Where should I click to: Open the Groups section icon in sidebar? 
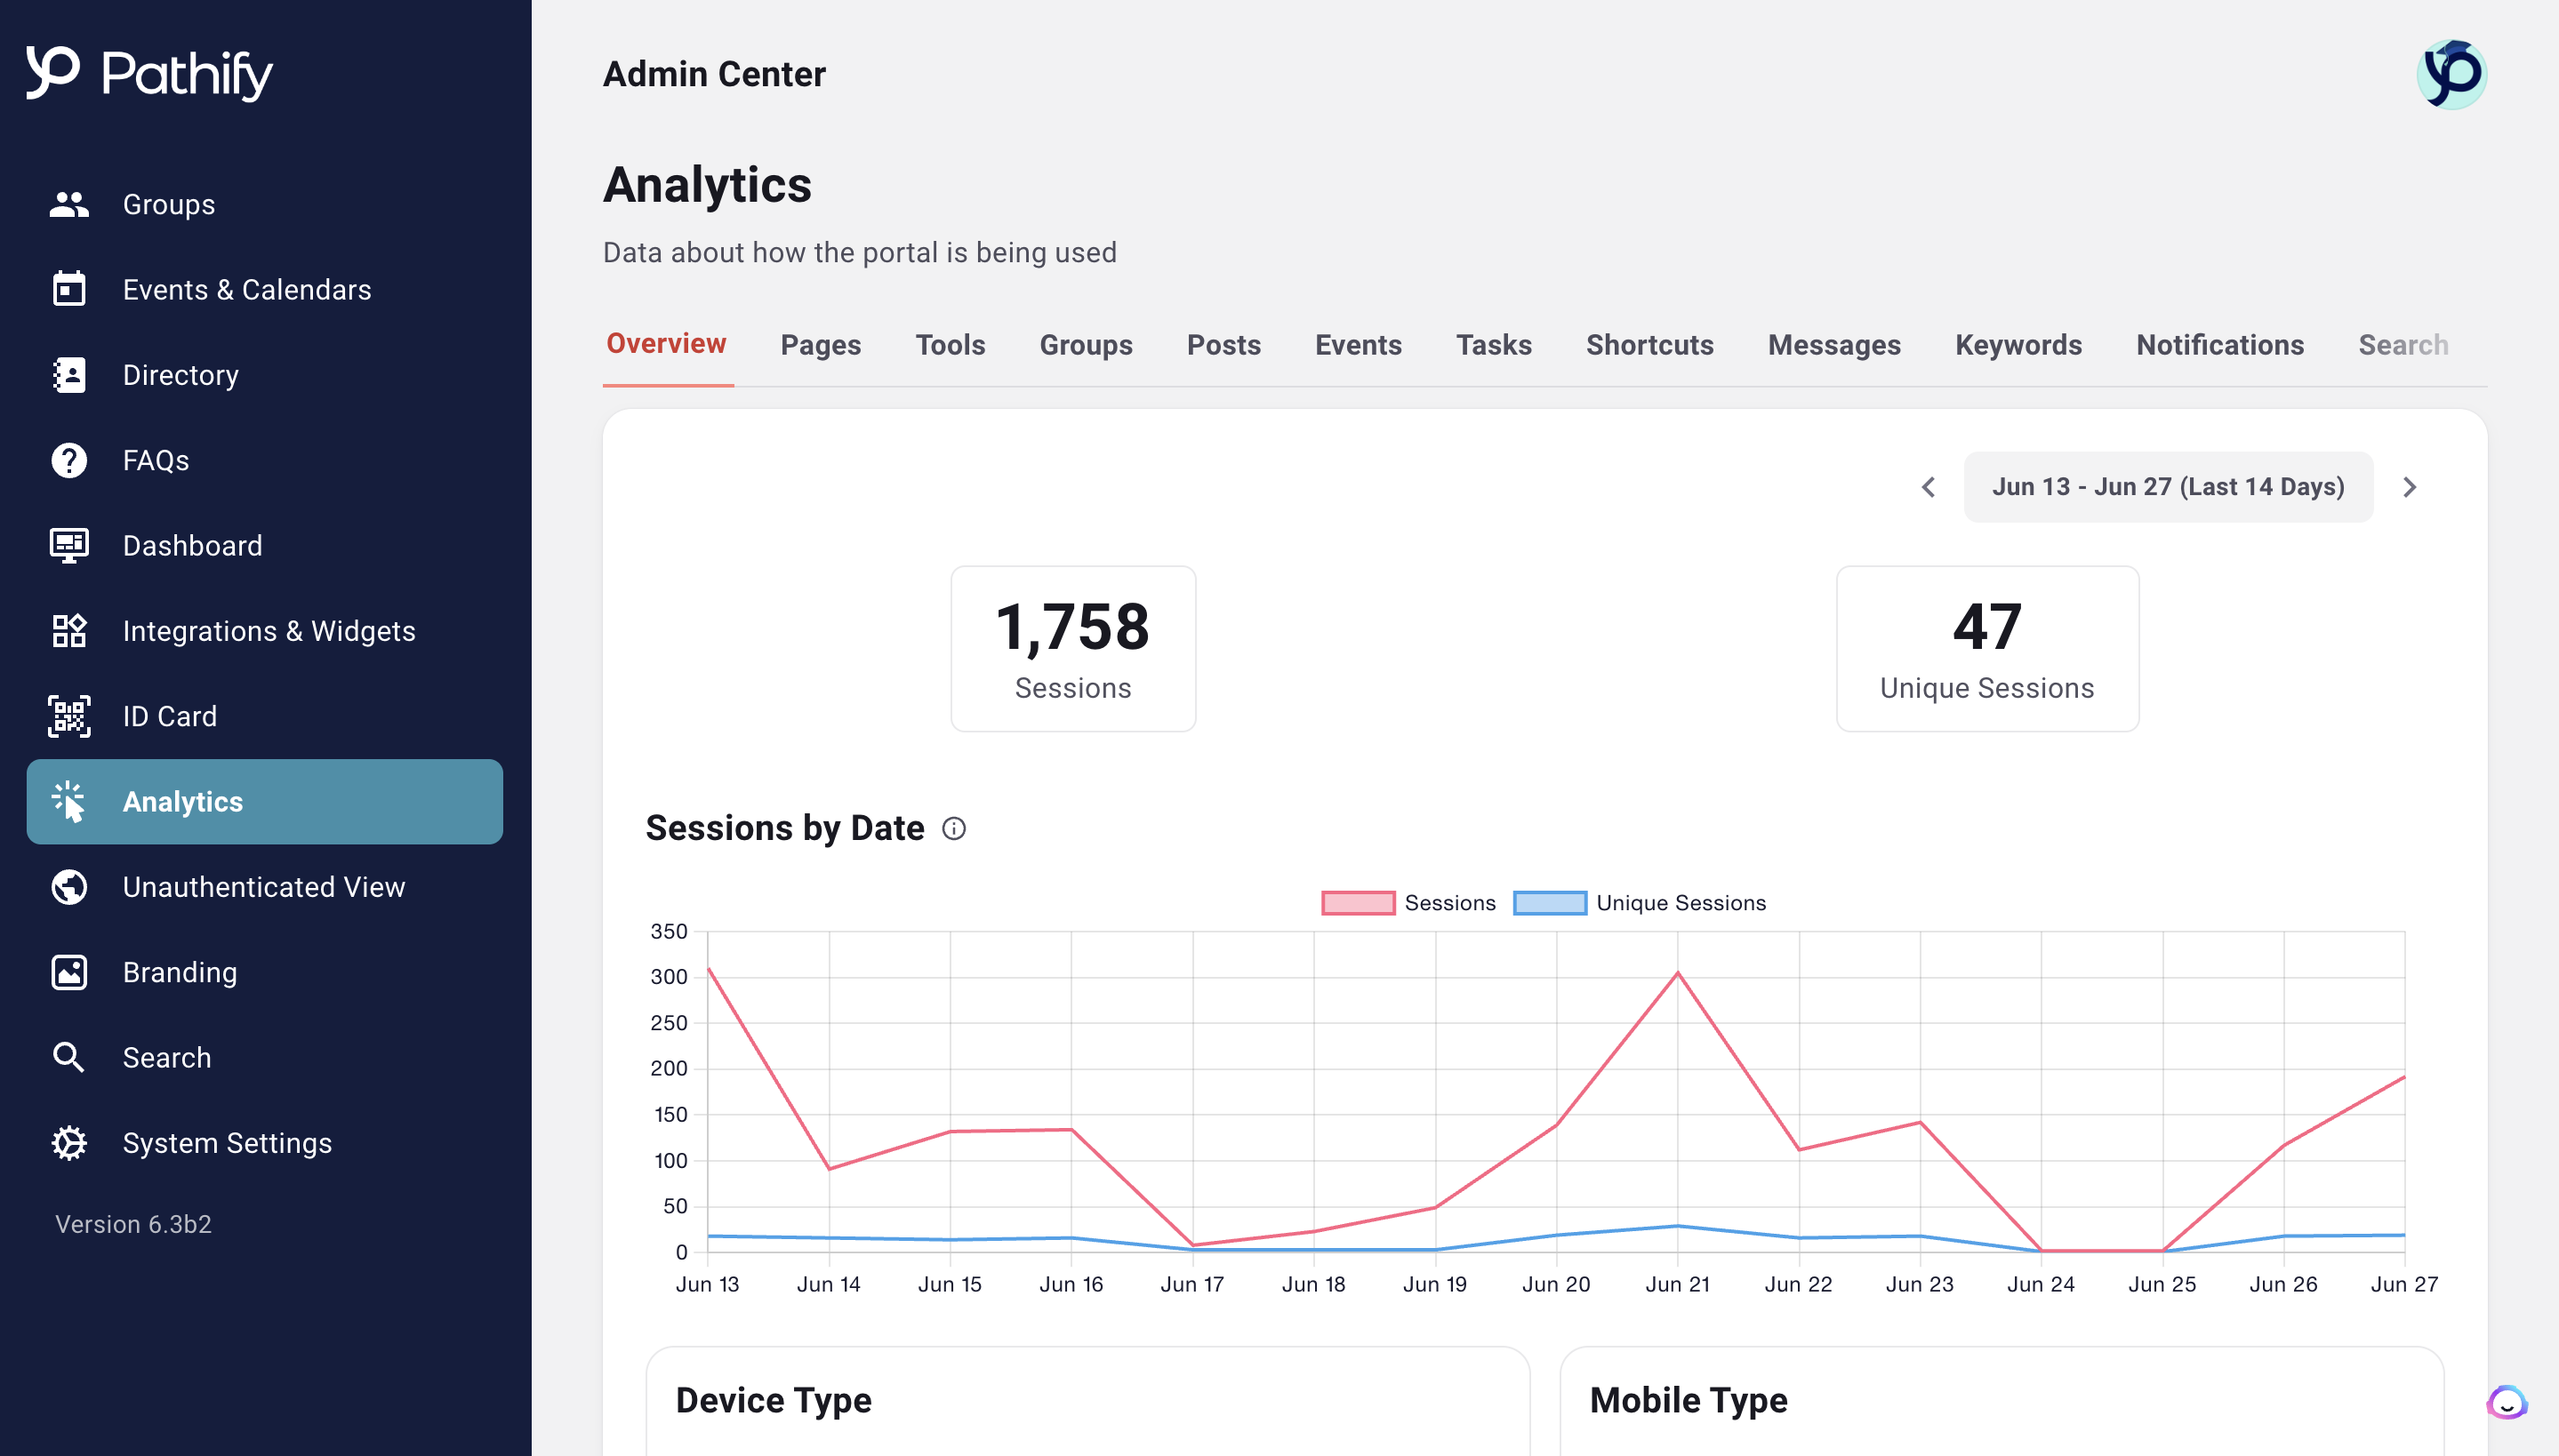click(x=68, y=204)
